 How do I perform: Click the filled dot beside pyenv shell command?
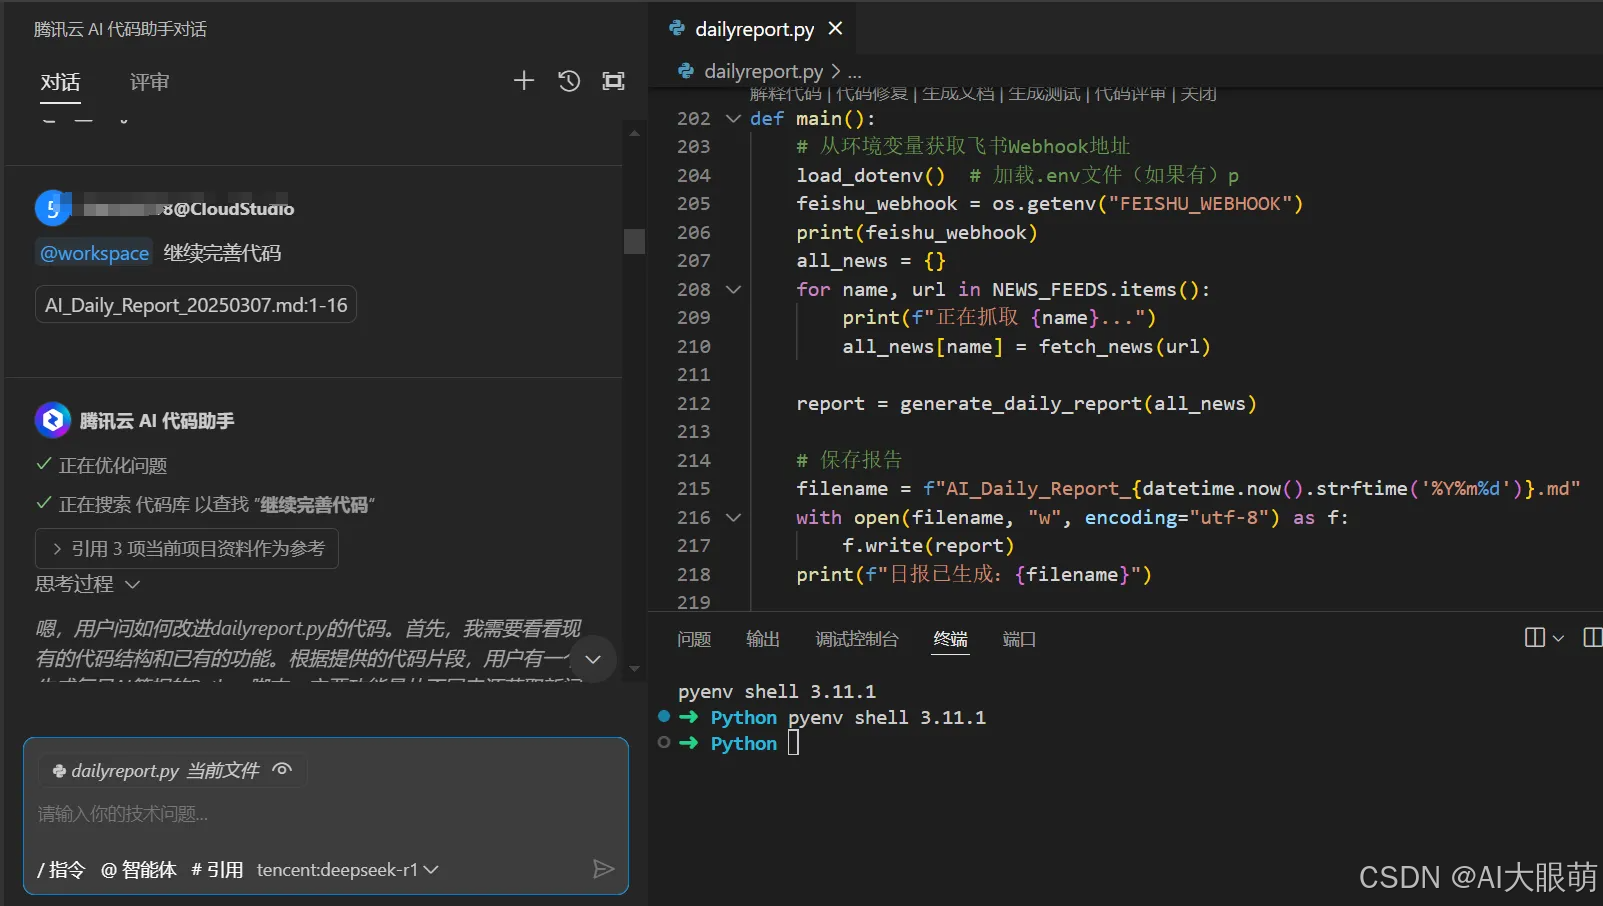pyautogui.click(x=664, y=716)
